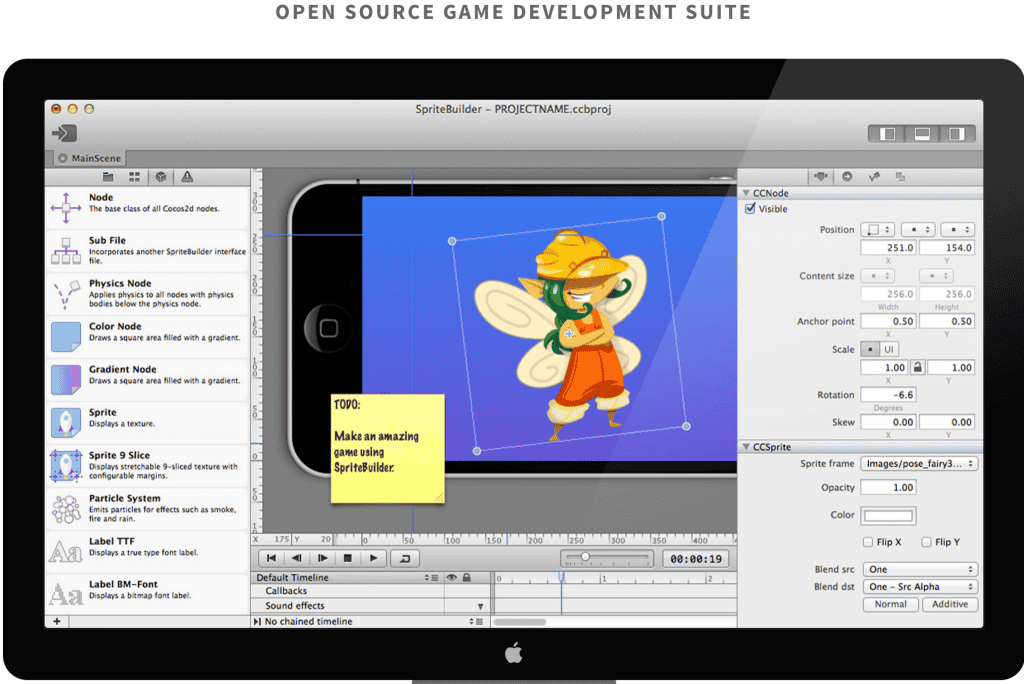Select the yellow TODO sticky note
Screen dimensions: 1024x684
pyautogui.click(x=387, y=448)
